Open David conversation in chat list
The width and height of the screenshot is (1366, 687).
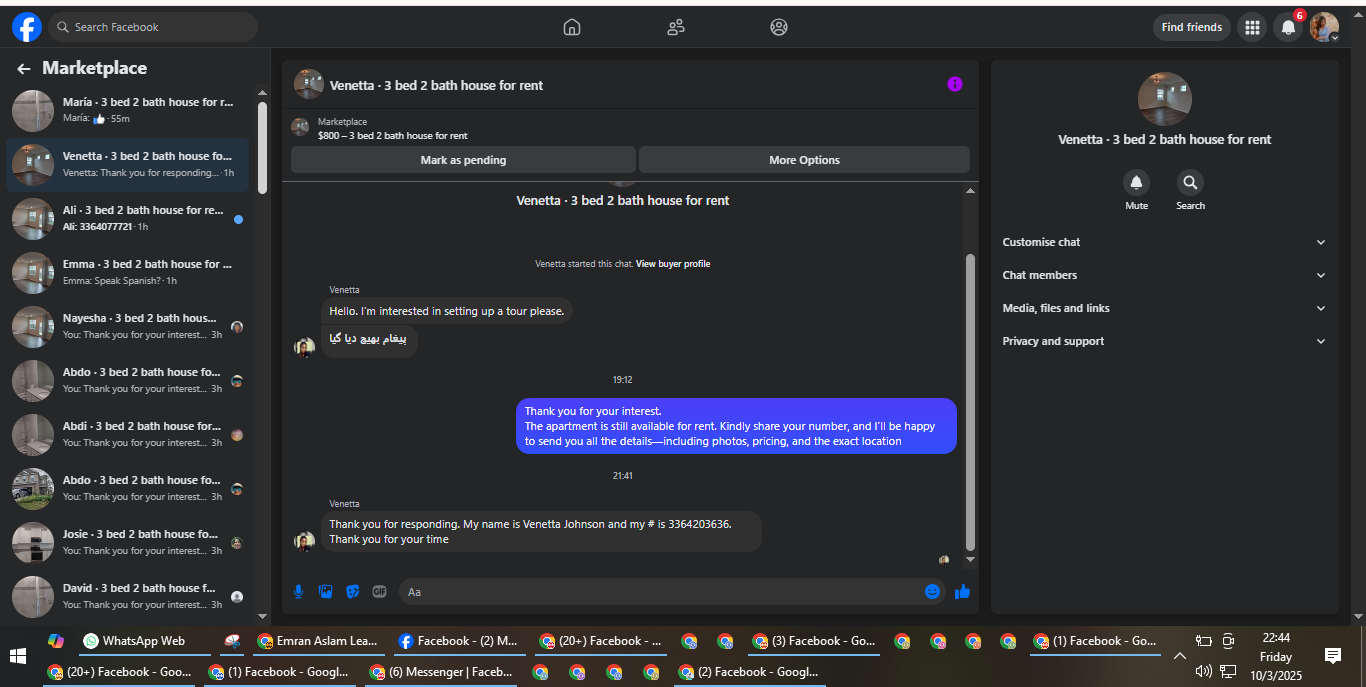[x=128, y=596]
